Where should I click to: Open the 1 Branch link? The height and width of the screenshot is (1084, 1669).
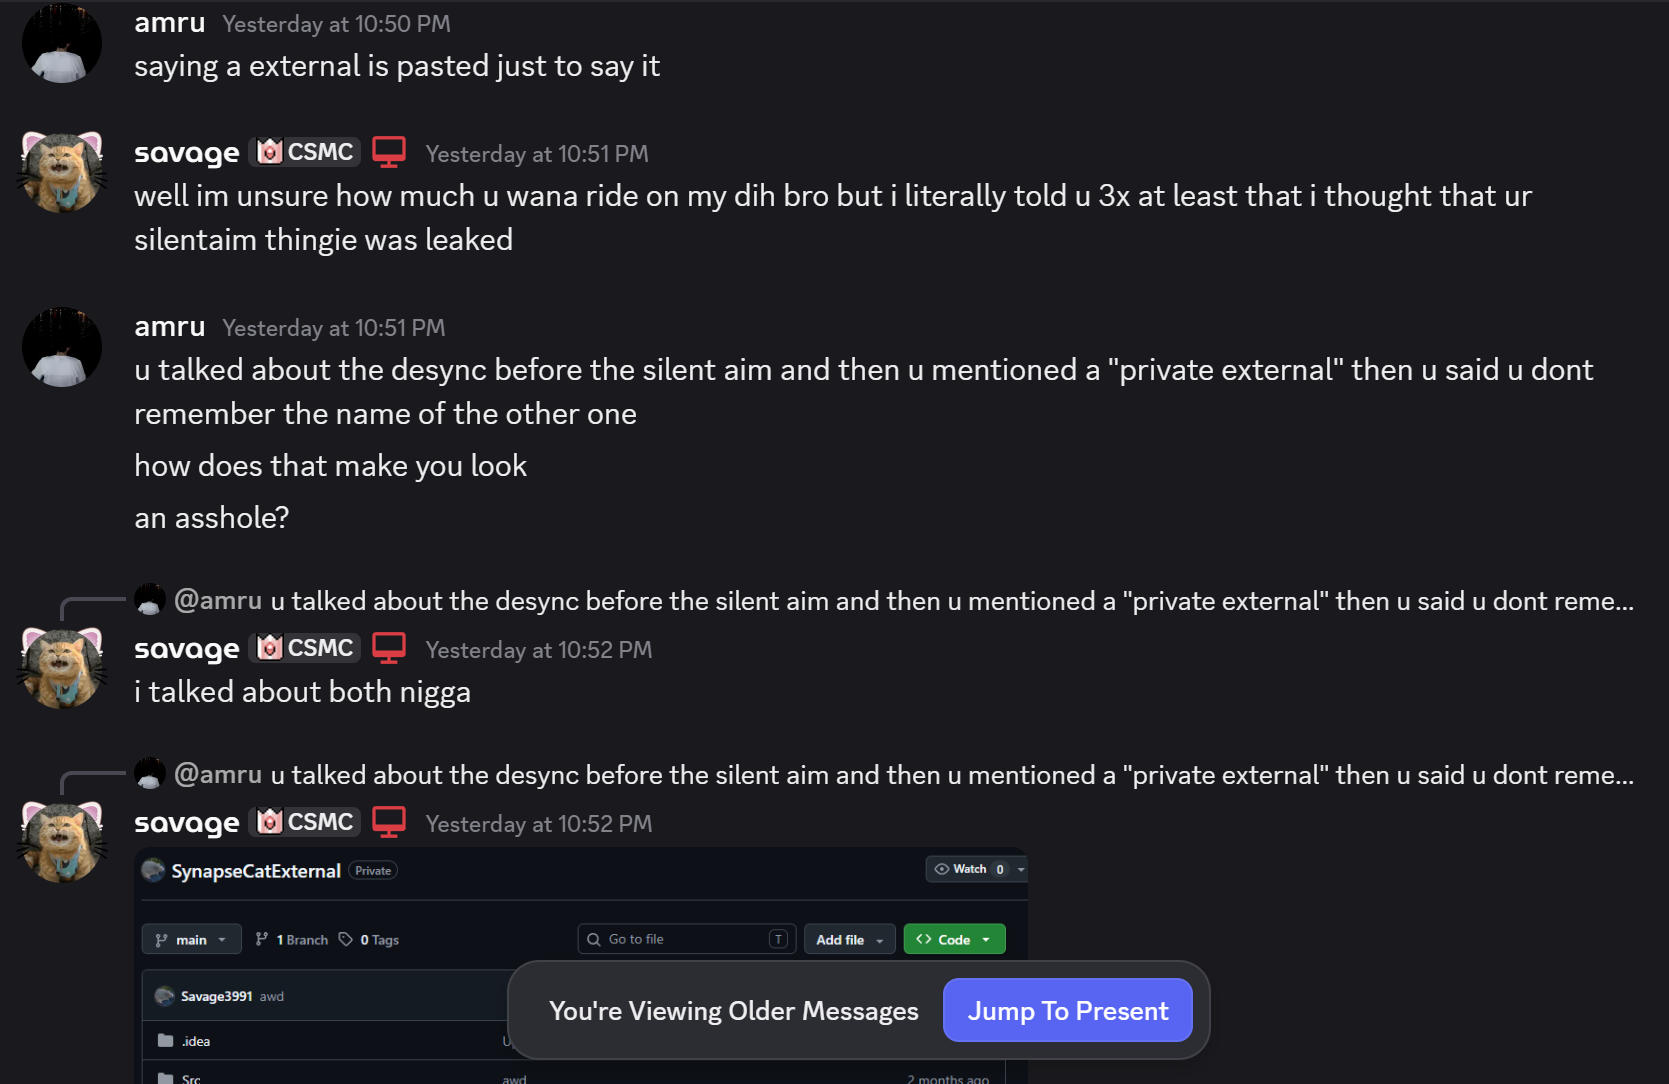point(292,939)
